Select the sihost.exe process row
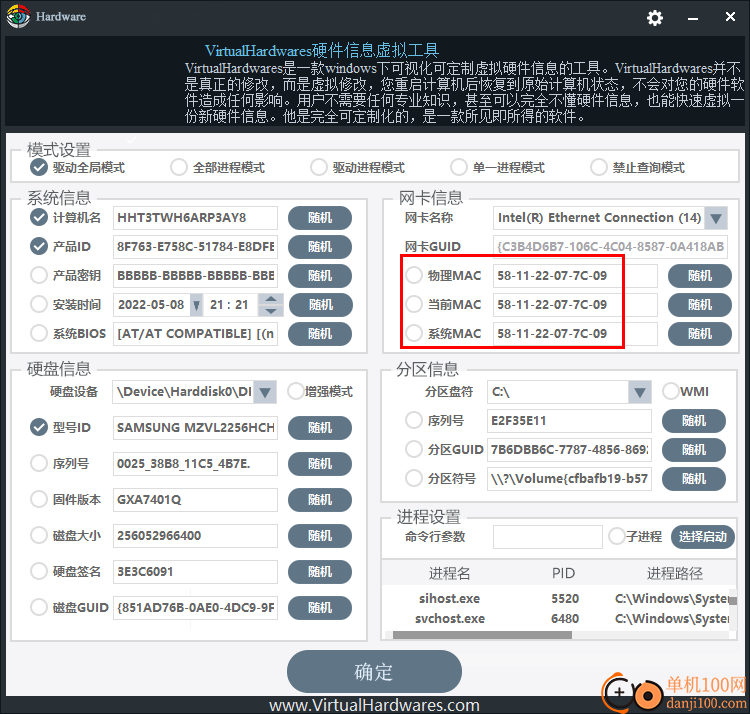The image size is (750, 714). 557,599
